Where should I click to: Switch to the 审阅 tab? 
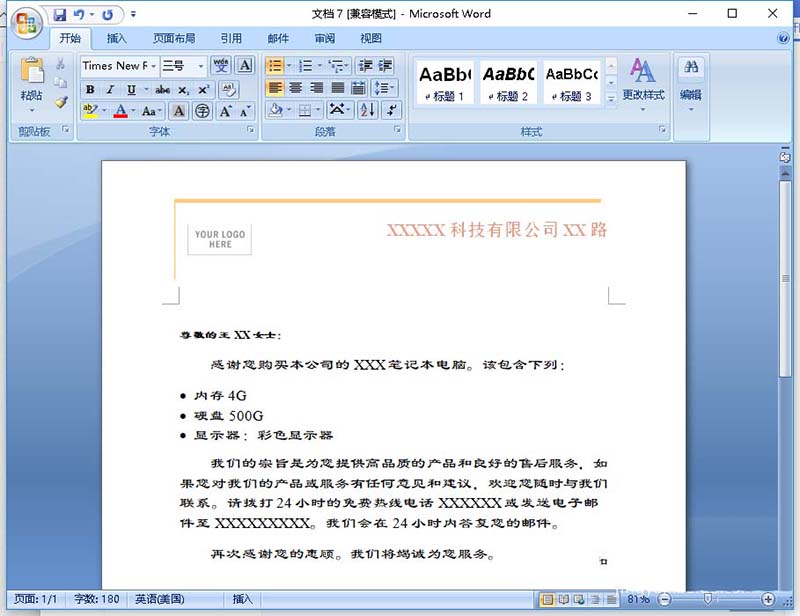coord(324,38)
